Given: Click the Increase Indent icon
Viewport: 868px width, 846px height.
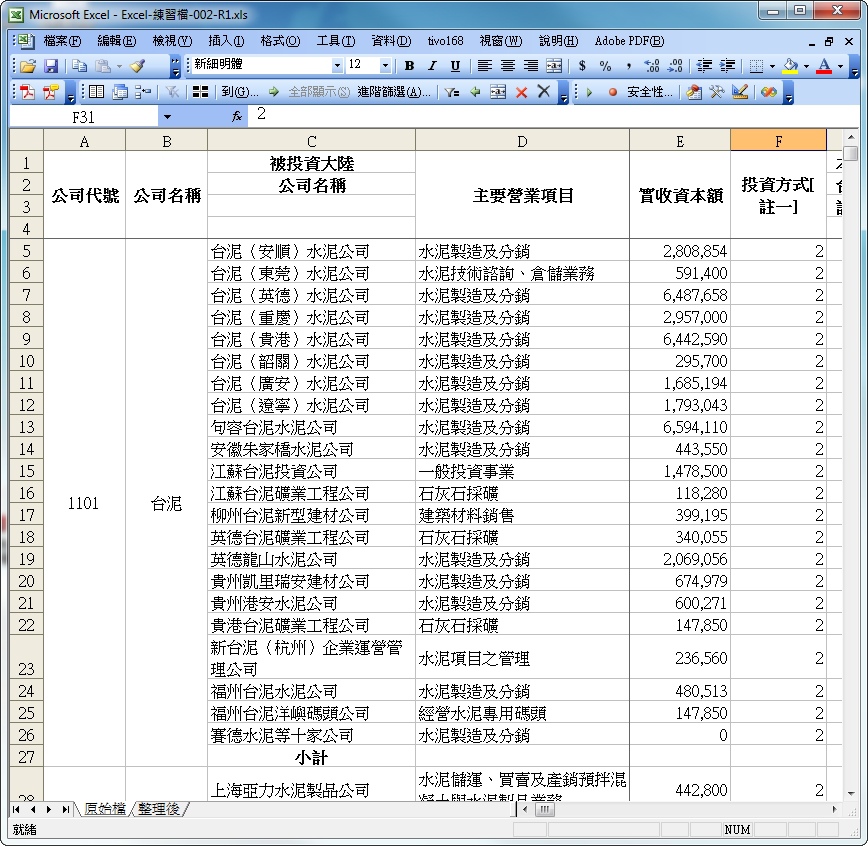Looking at the screenshot, I should coord(727,66).
